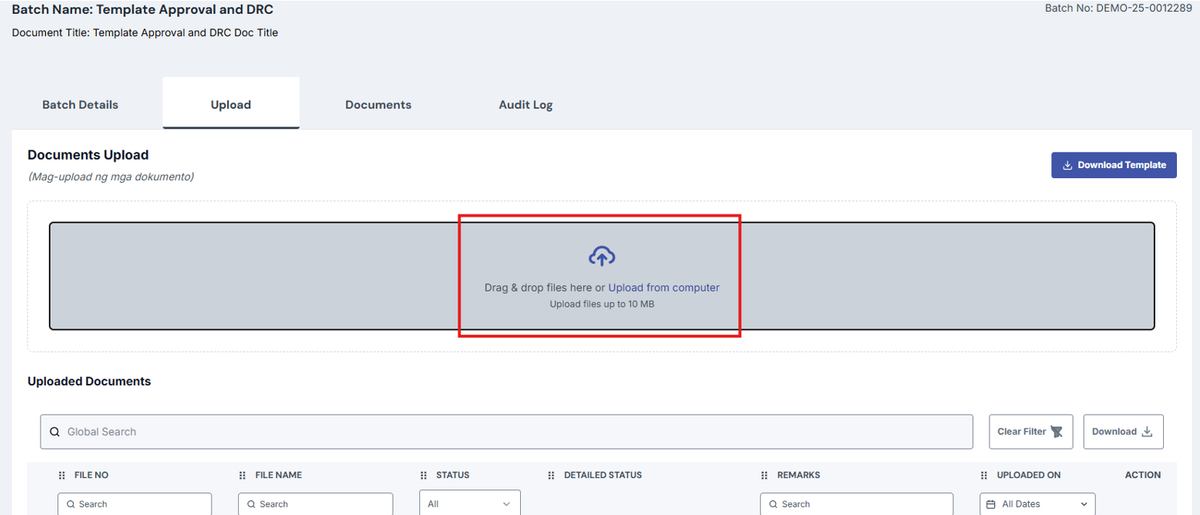Click the cloud upload icon
This screenshot has width=1200, height=515.
pyautogui.click(x=601, y=257)
